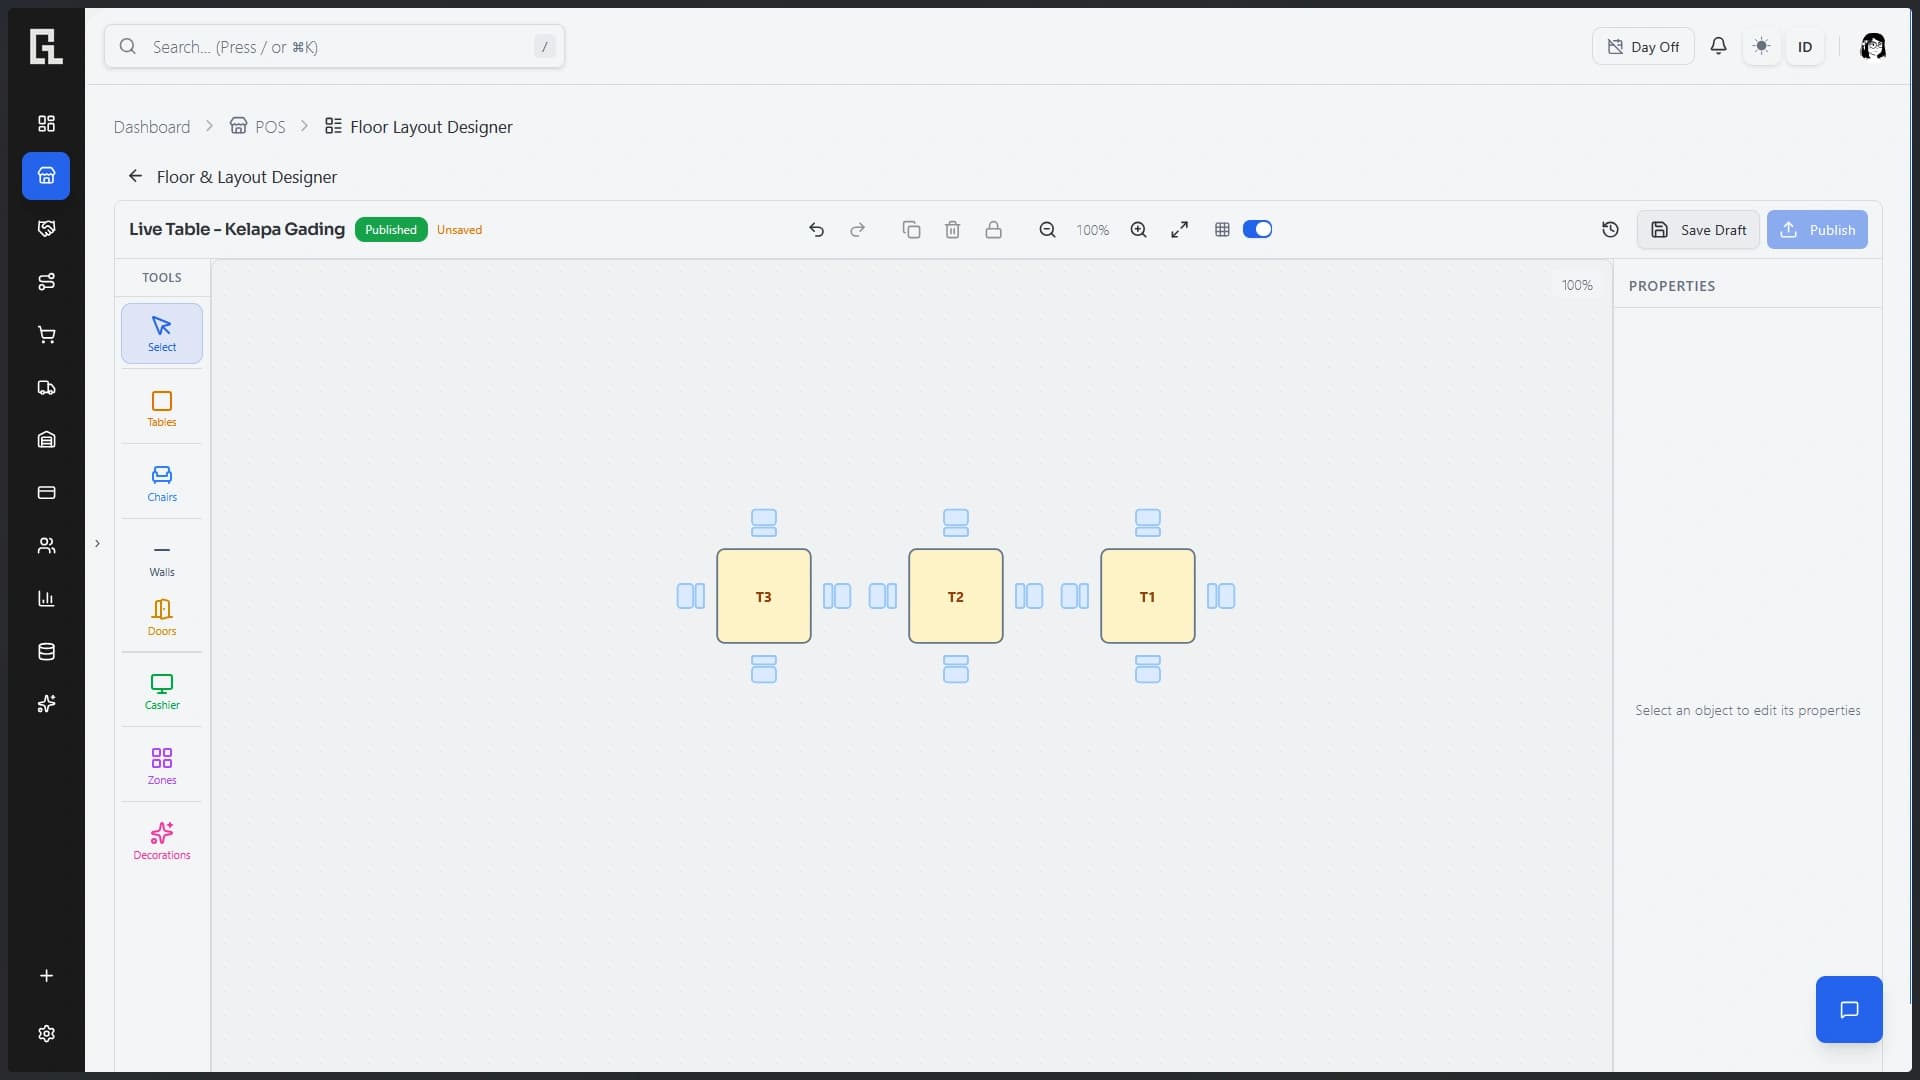1920x1080 pixels.
Task: Select the Select pointer tool
Action: 162,334
